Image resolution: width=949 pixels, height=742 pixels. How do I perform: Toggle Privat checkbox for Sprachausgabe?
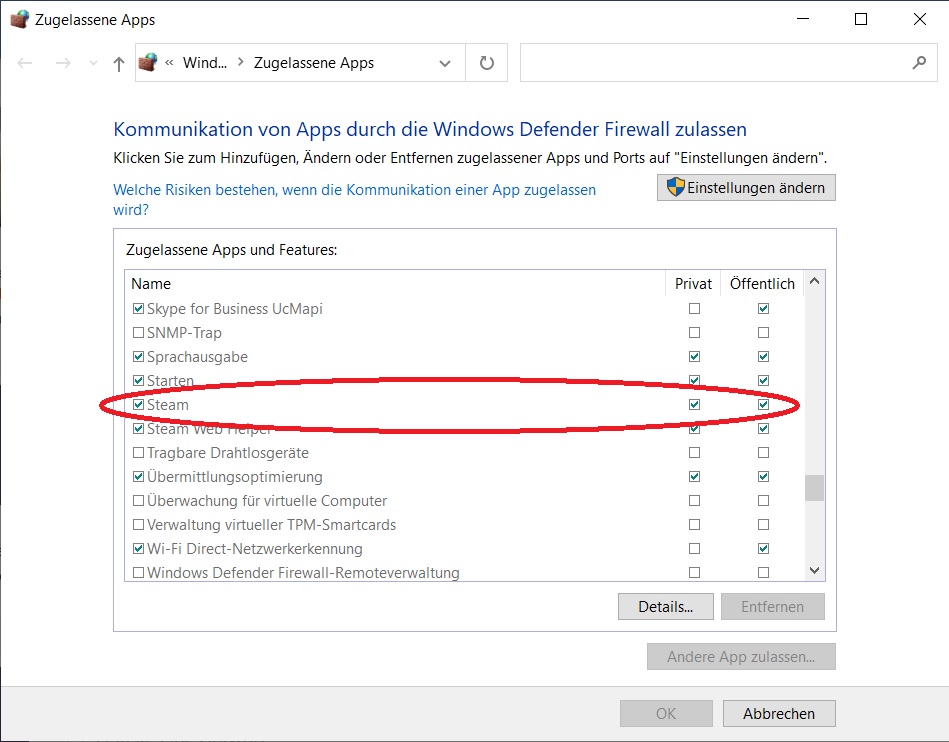click(694, 356)
